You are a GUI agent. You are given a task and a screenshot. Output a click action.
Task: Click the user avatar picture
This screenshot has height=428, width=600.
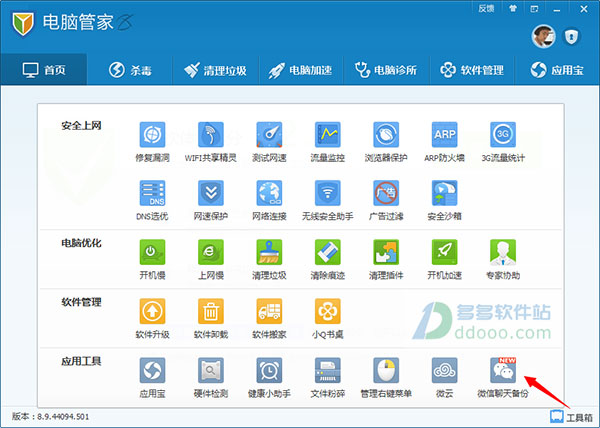pos(543,37)
